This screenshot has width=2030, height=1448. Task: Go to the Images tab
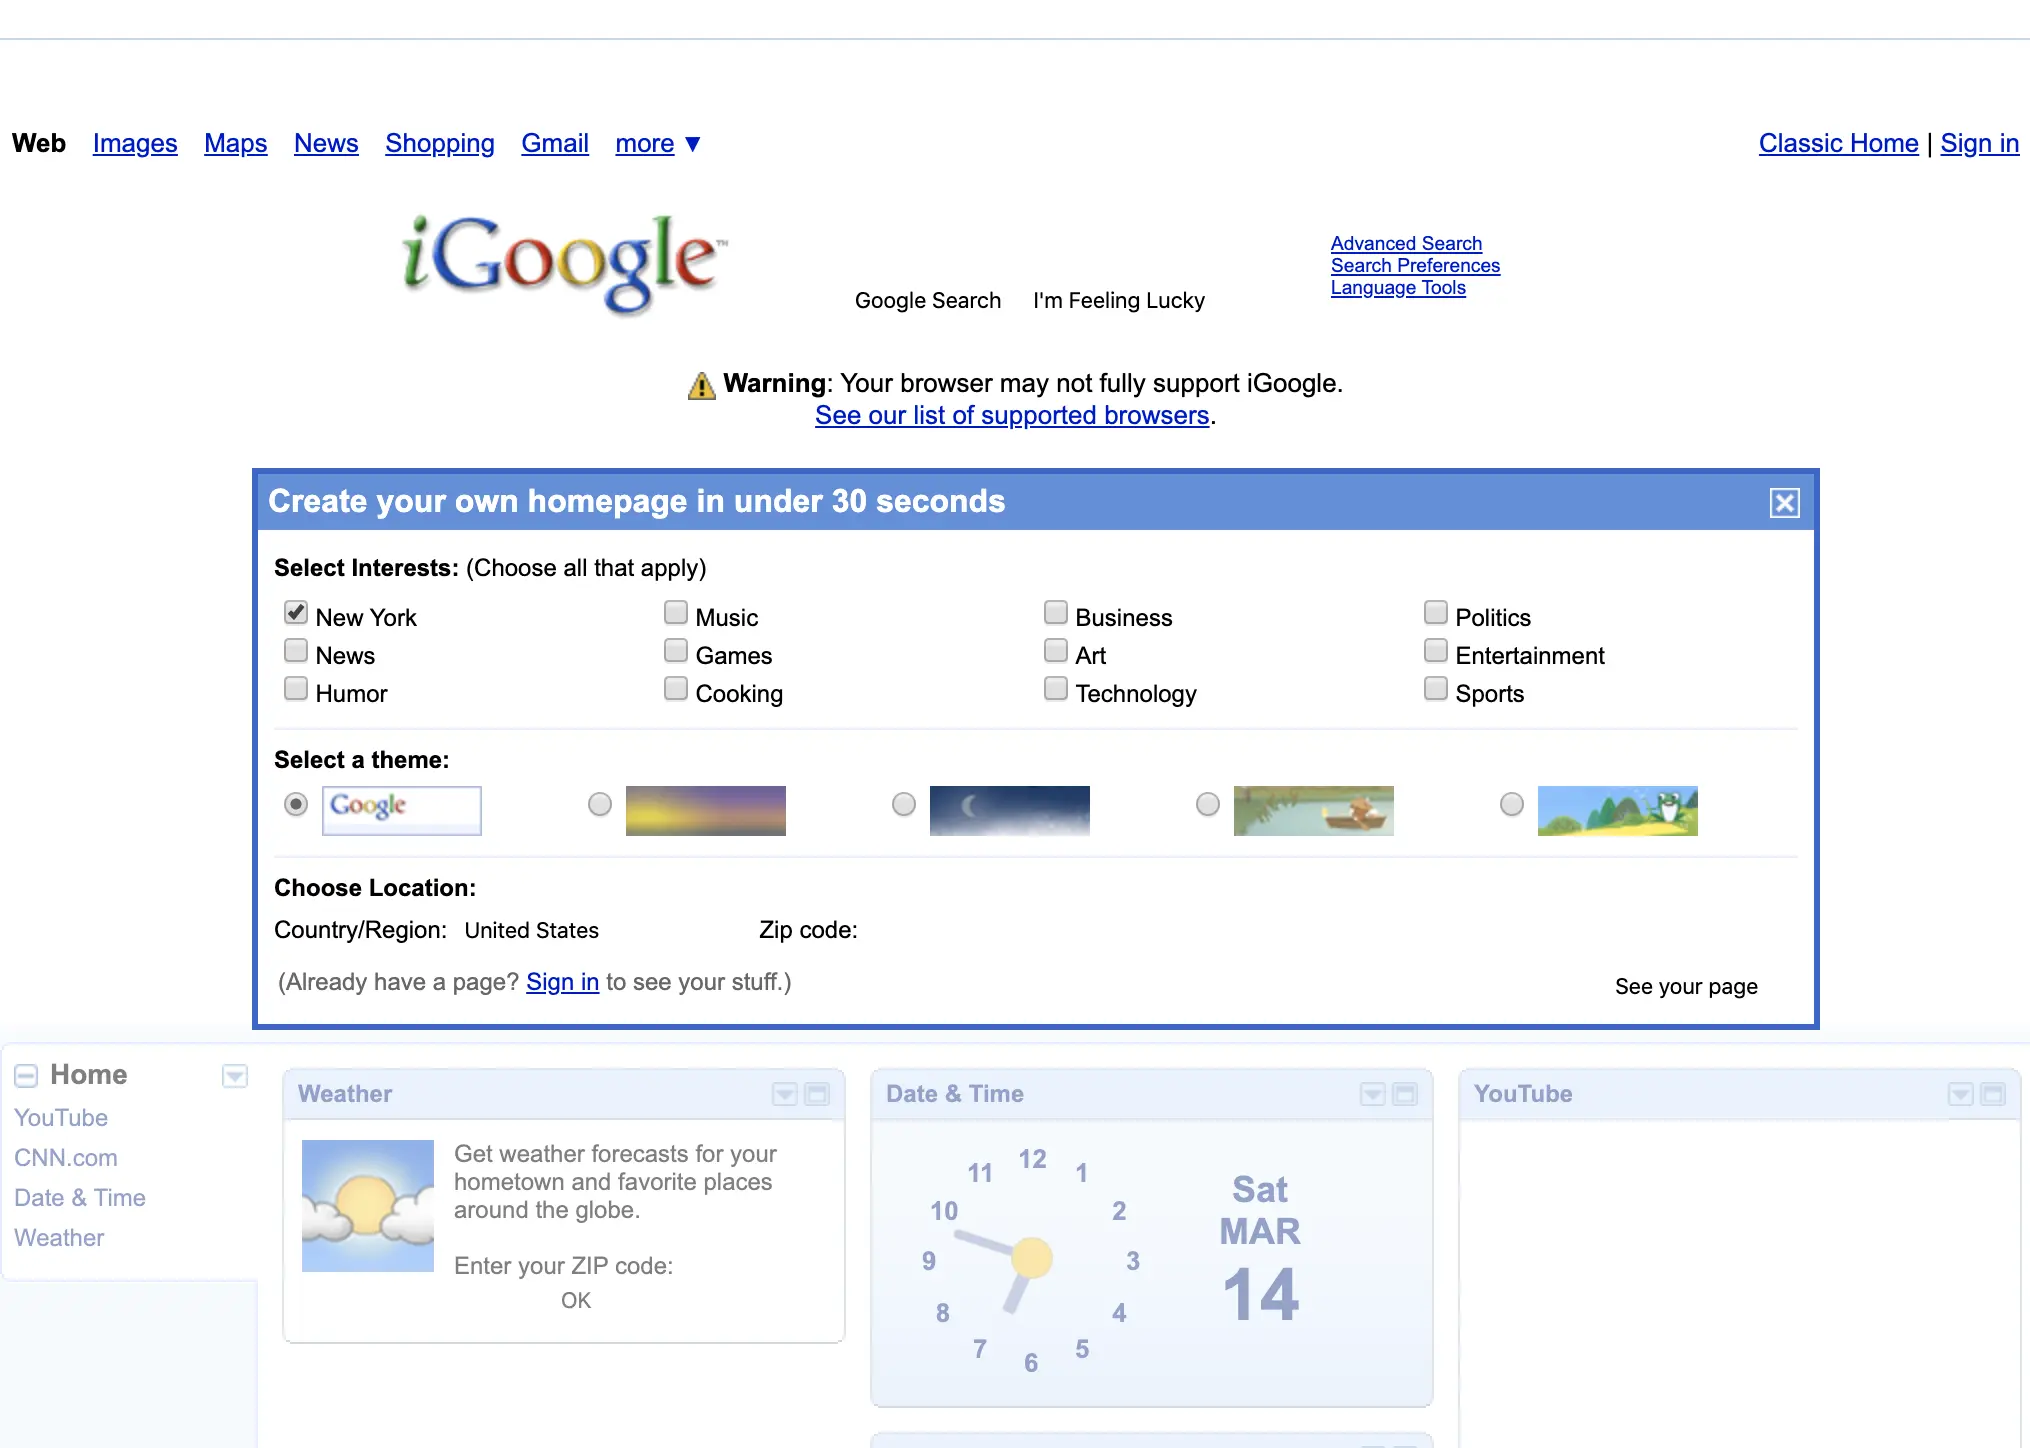click(135, 144)
